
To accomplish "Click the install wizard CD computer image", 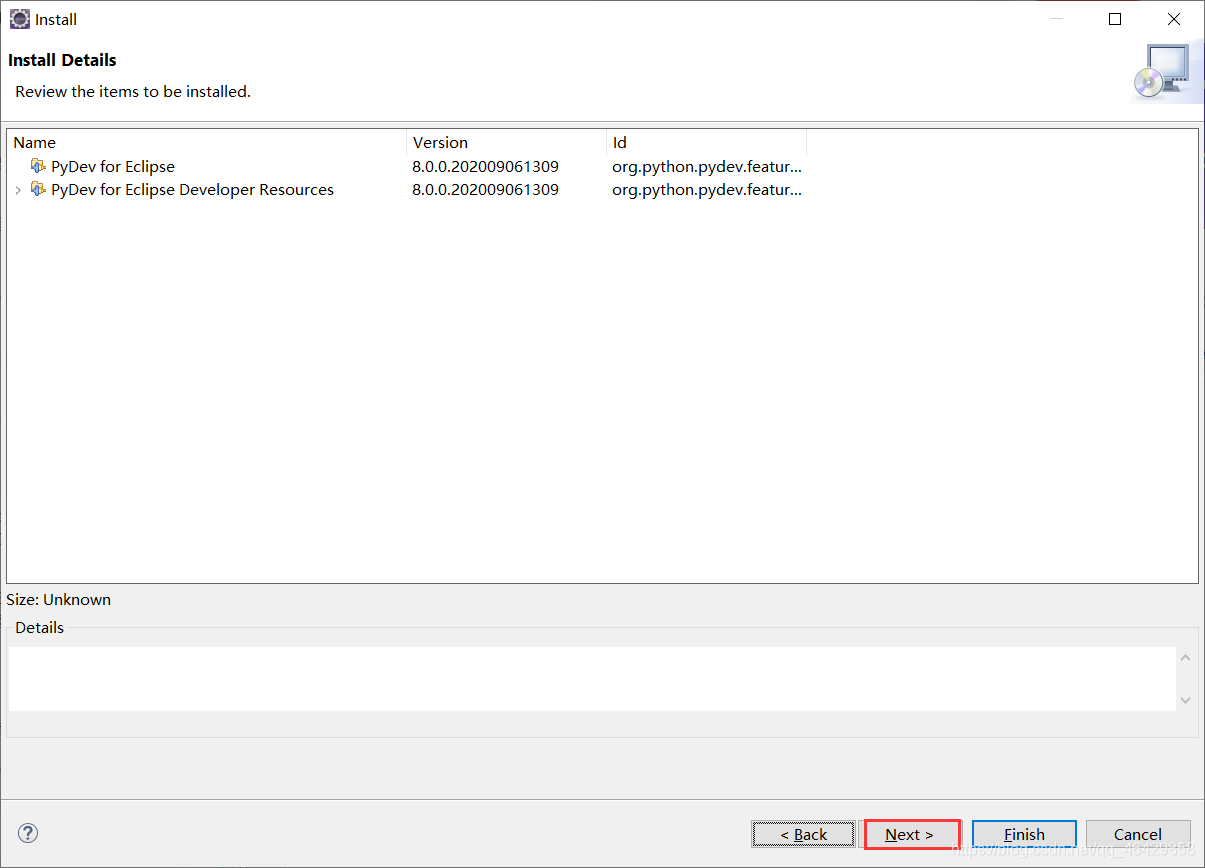I will click(1161, 72).
